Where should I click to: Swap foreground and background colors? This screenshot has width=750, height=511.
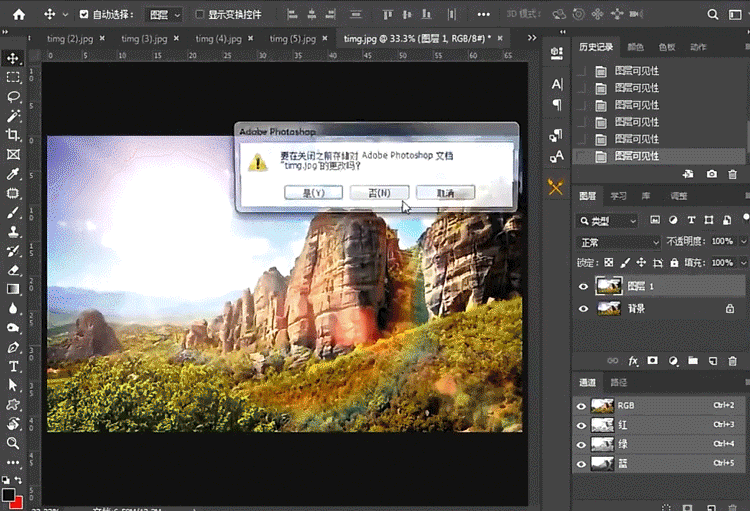[x=18, y=479]
